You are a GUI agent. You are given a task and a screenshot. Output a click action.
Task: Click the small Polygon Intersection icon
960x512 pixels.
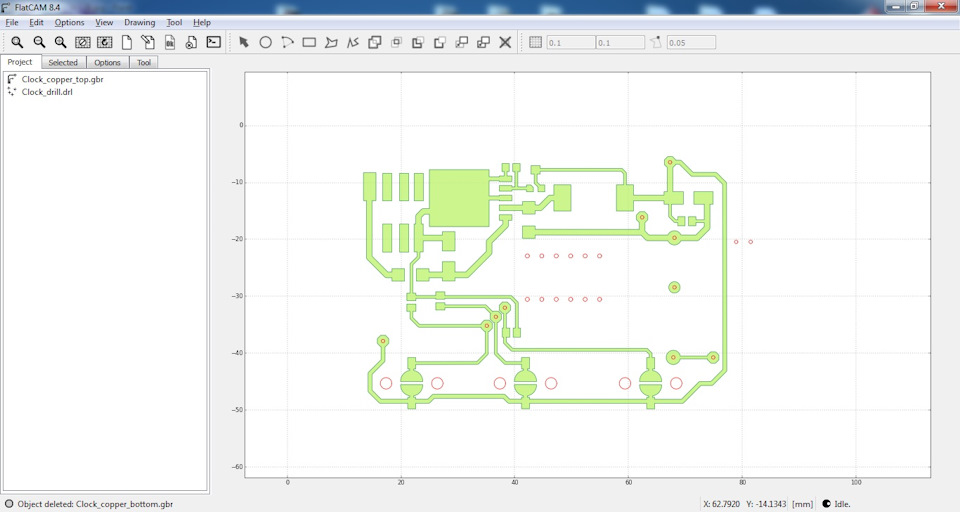[396, 42]
